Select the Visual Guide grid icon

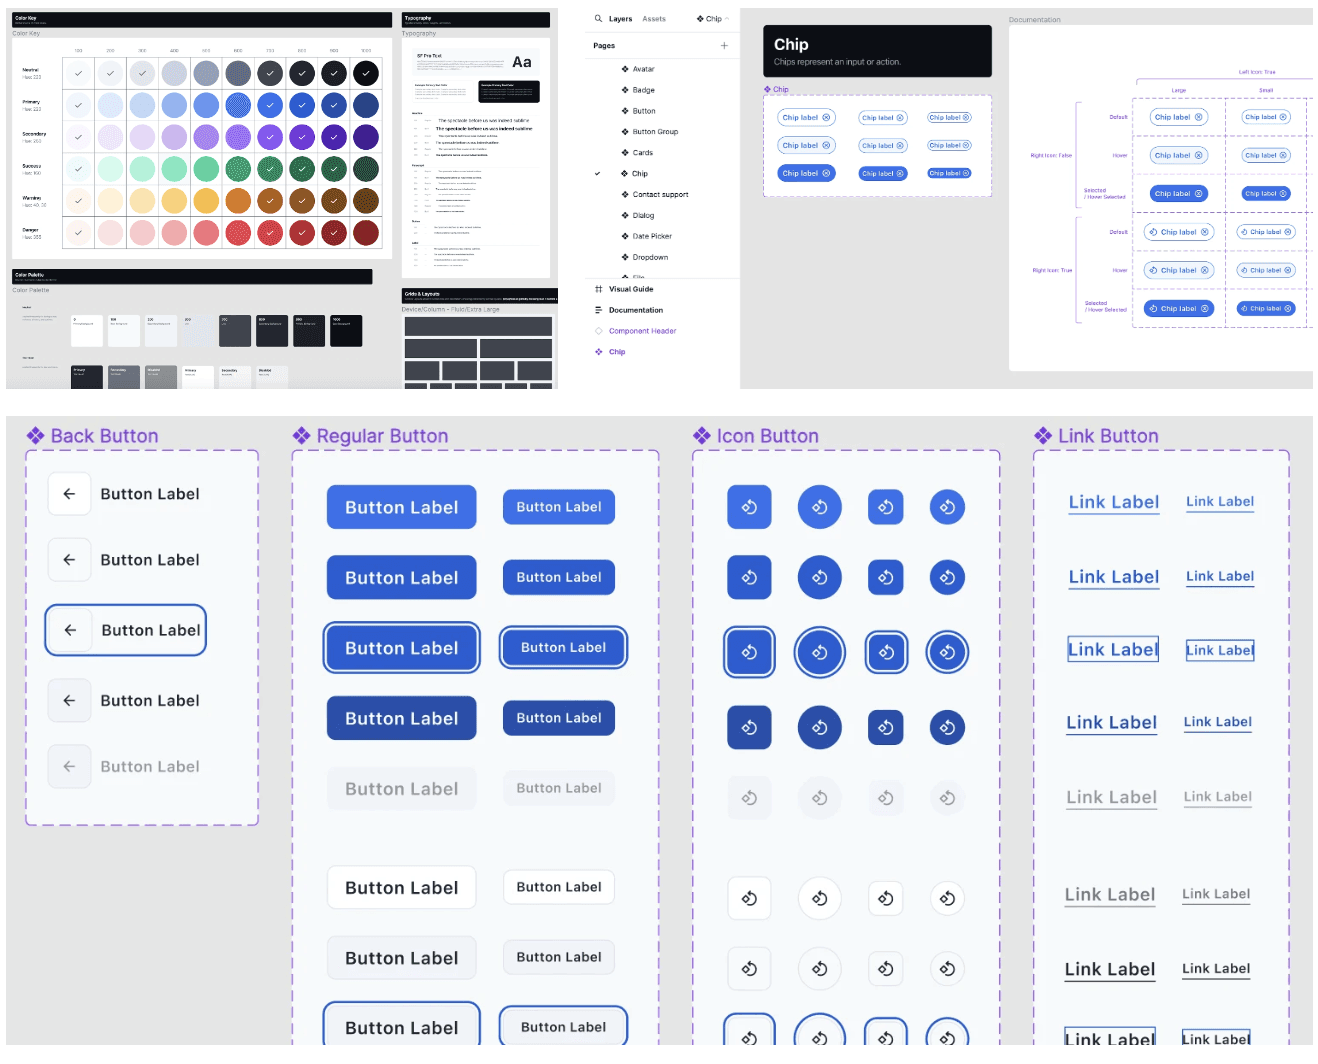[598, 289]
